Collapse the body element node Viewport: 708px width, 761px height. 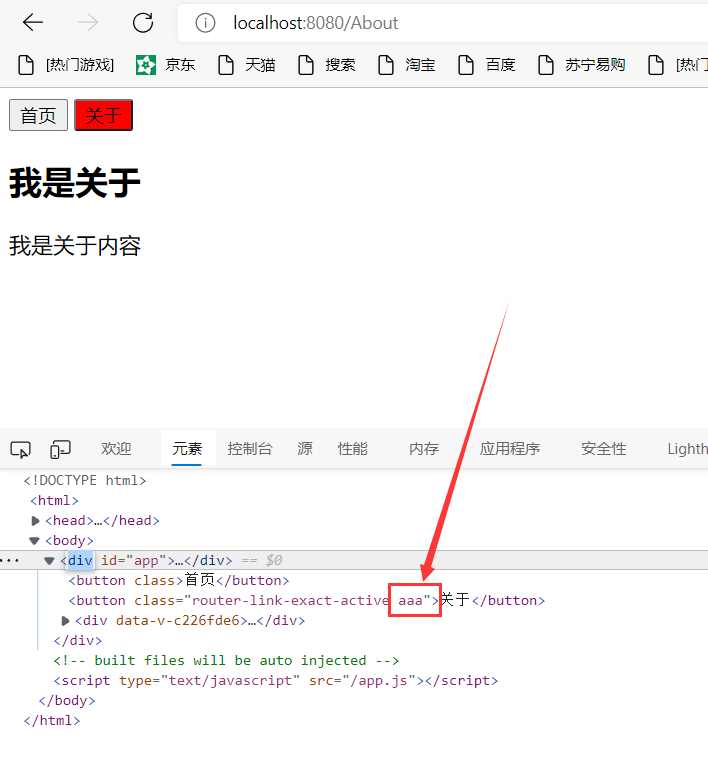click(x=34, y=541)
